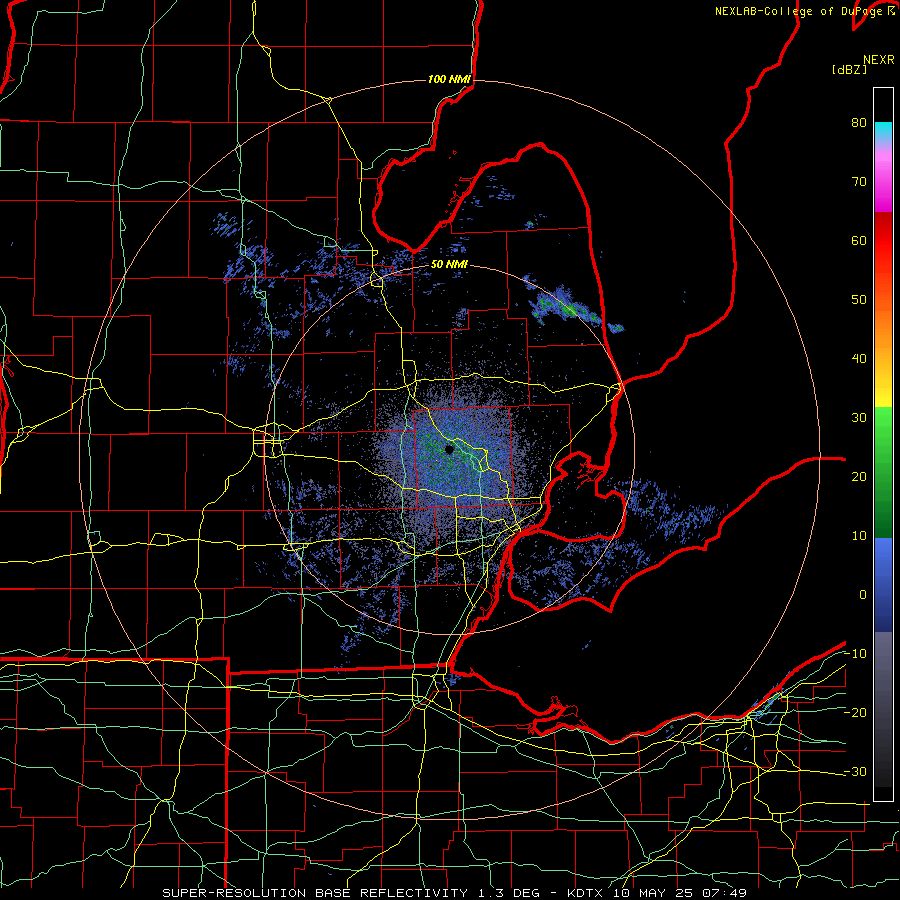Viewport: 900px width, 900px height.
Task: Click the dBZ units label above the scale
Action: coord(849,70)
